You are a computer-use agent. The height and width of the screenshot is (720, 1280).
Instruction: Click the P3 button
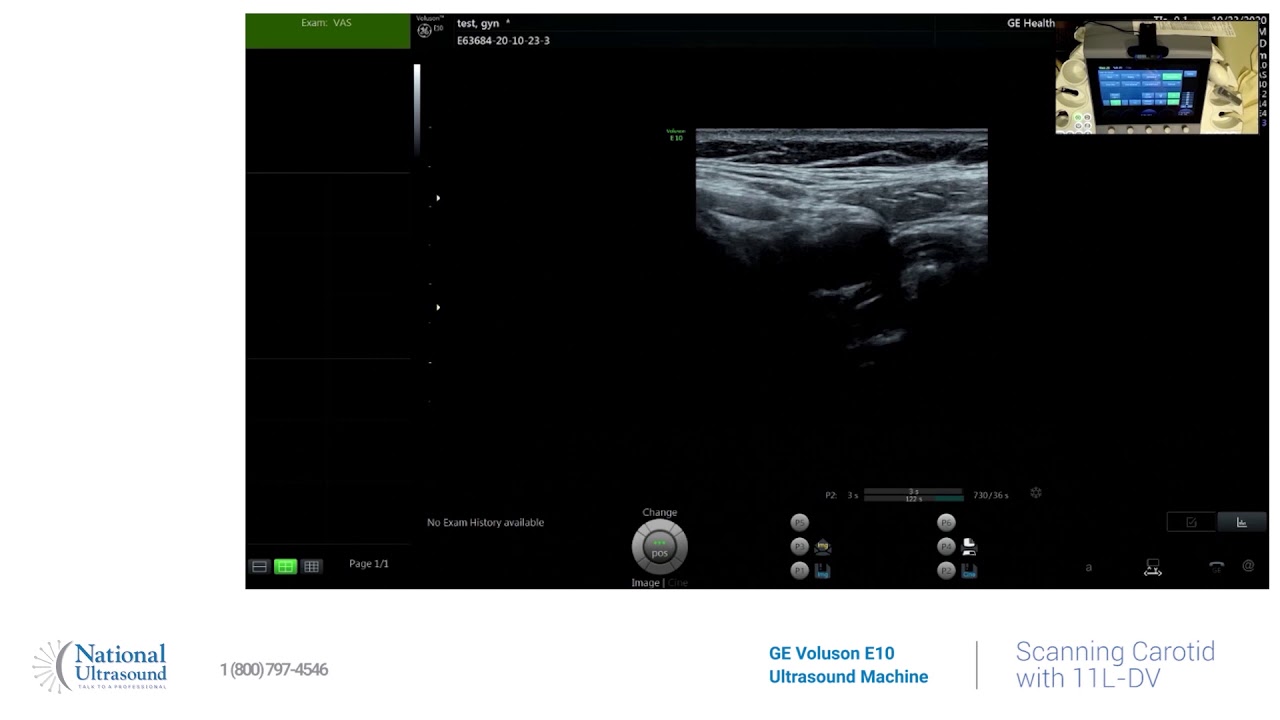799,547
